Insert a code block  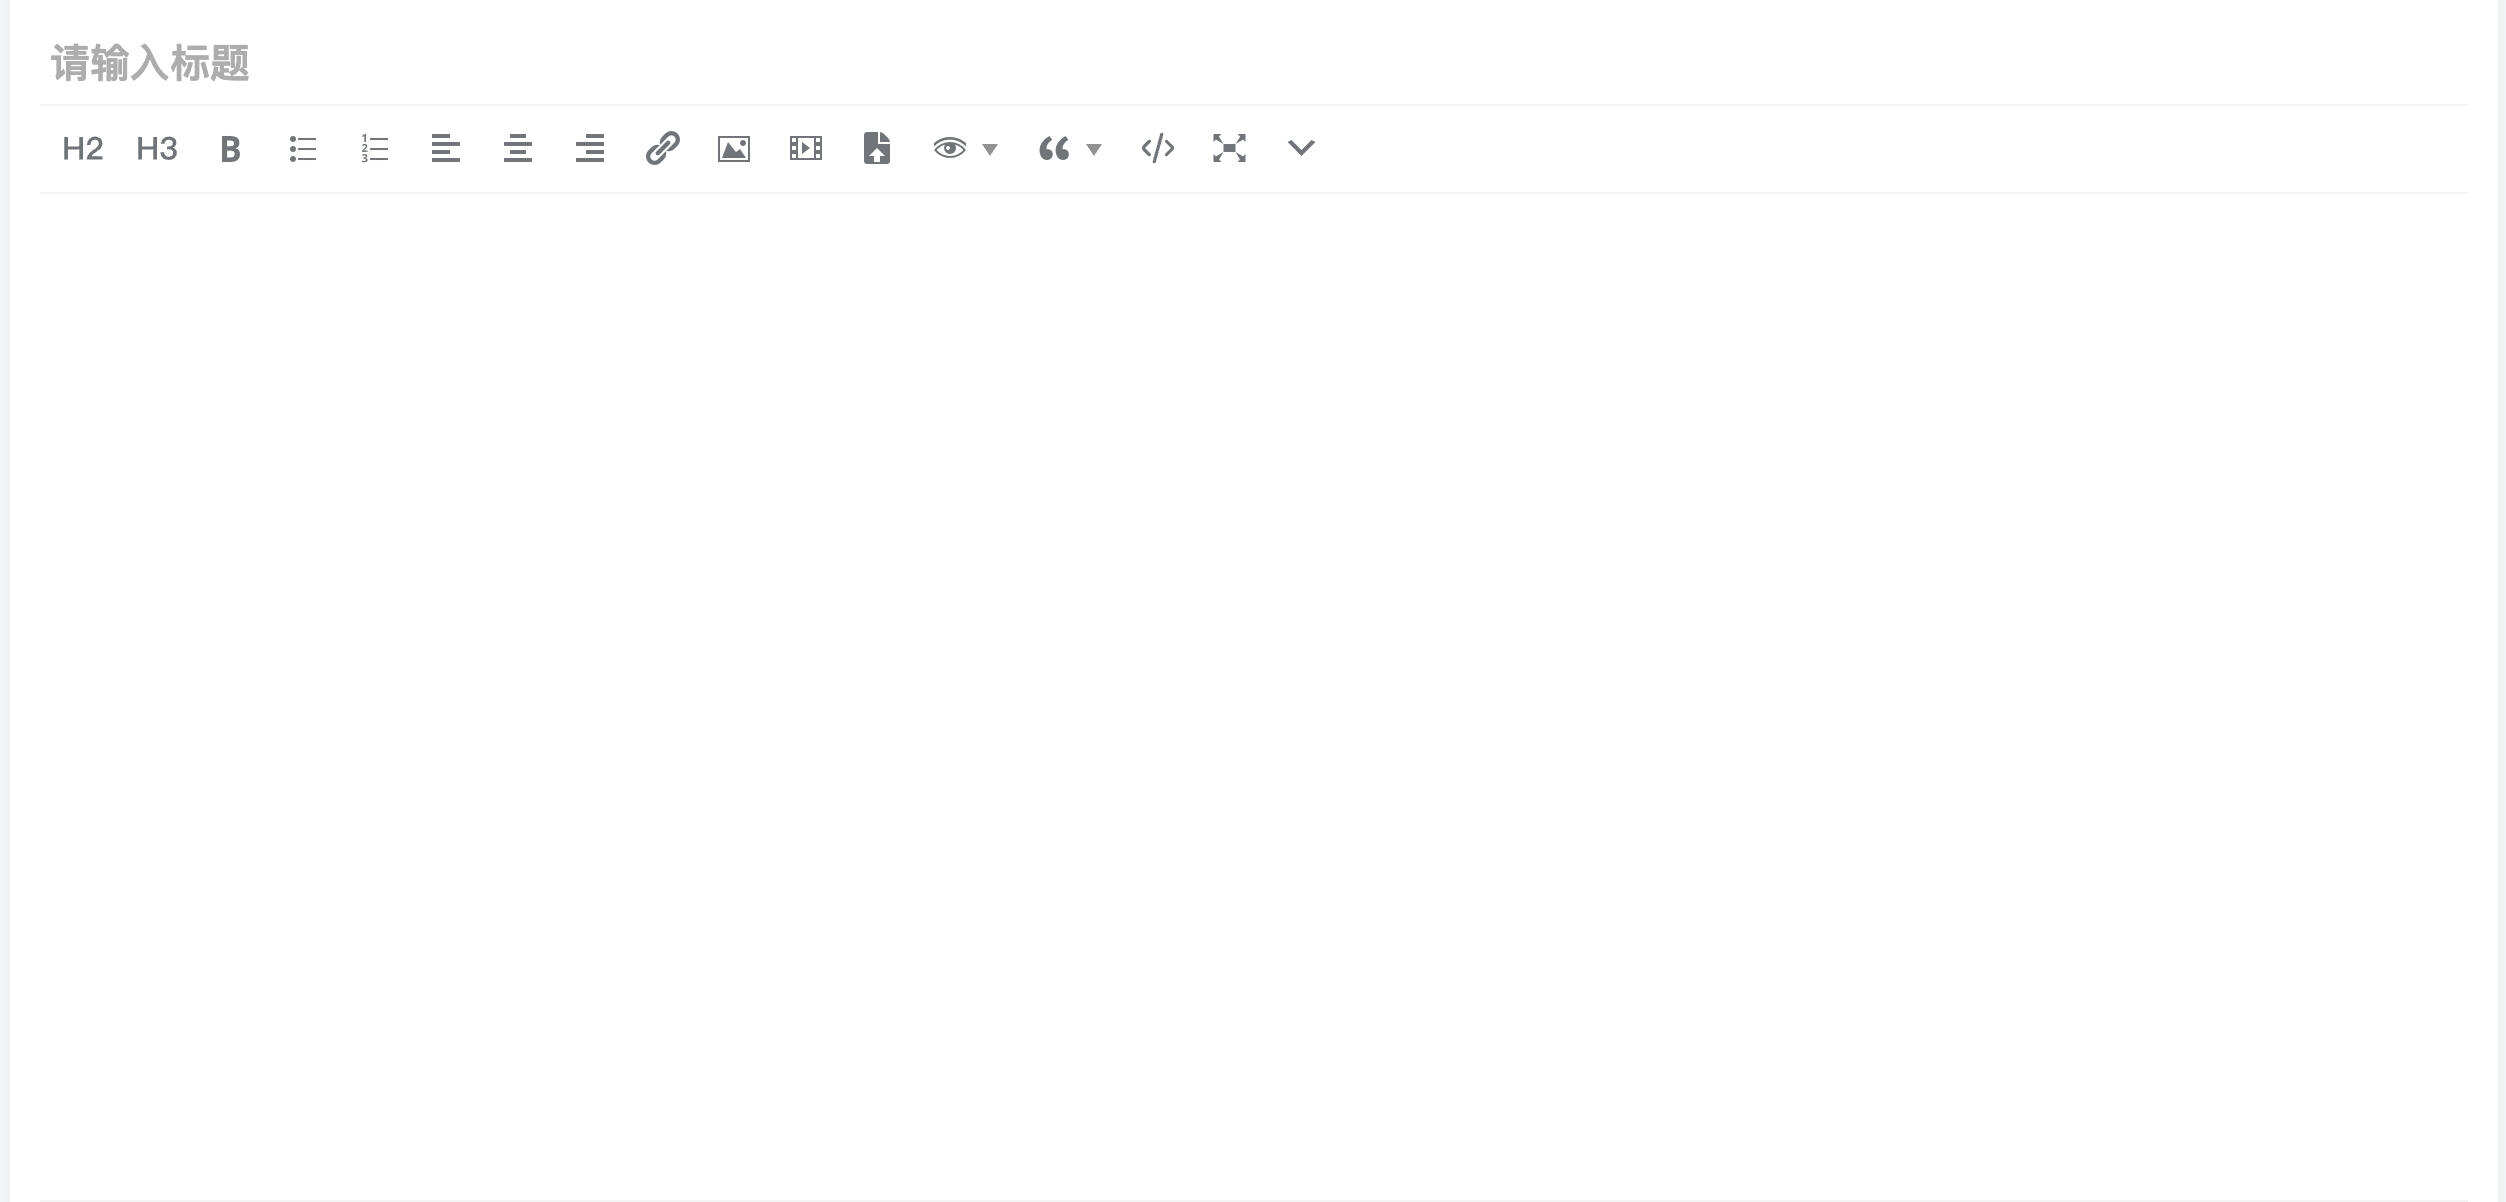pyautogui.click(x=1158, y=149)
